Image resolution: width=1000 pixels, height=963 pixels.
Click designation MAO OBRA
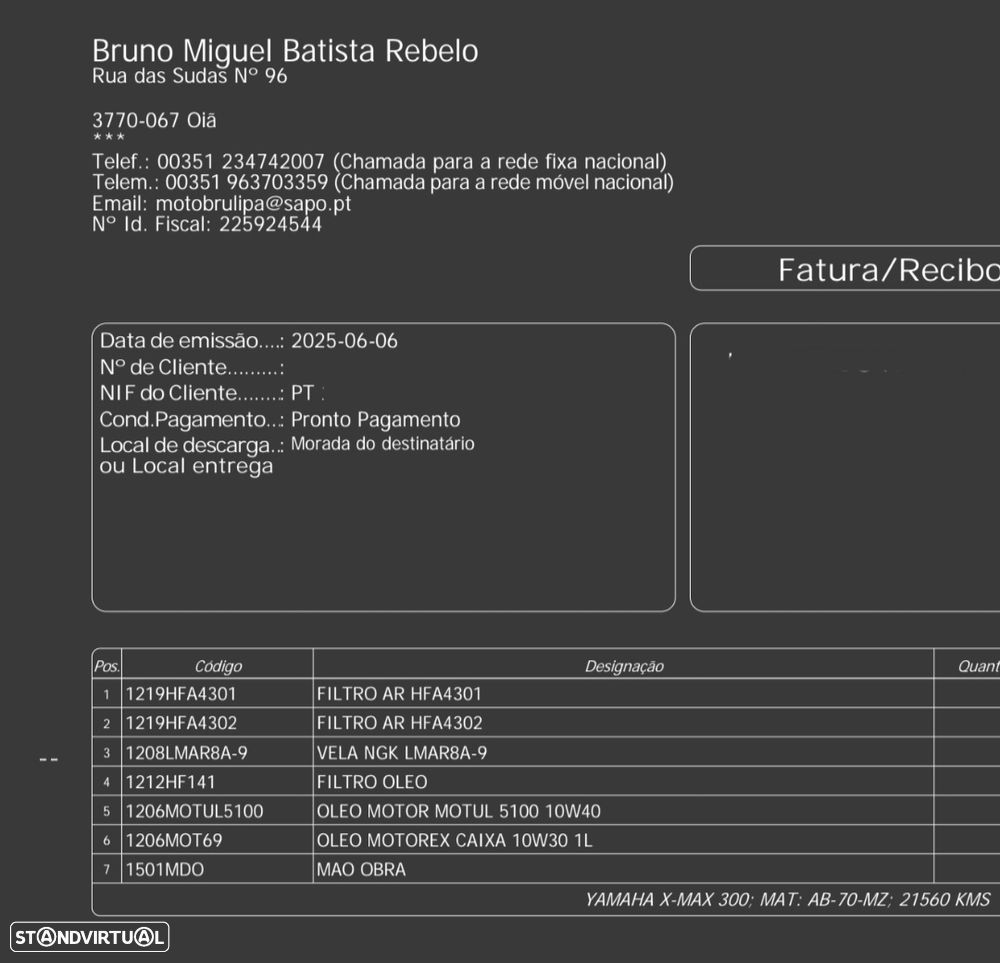[361, 869]
